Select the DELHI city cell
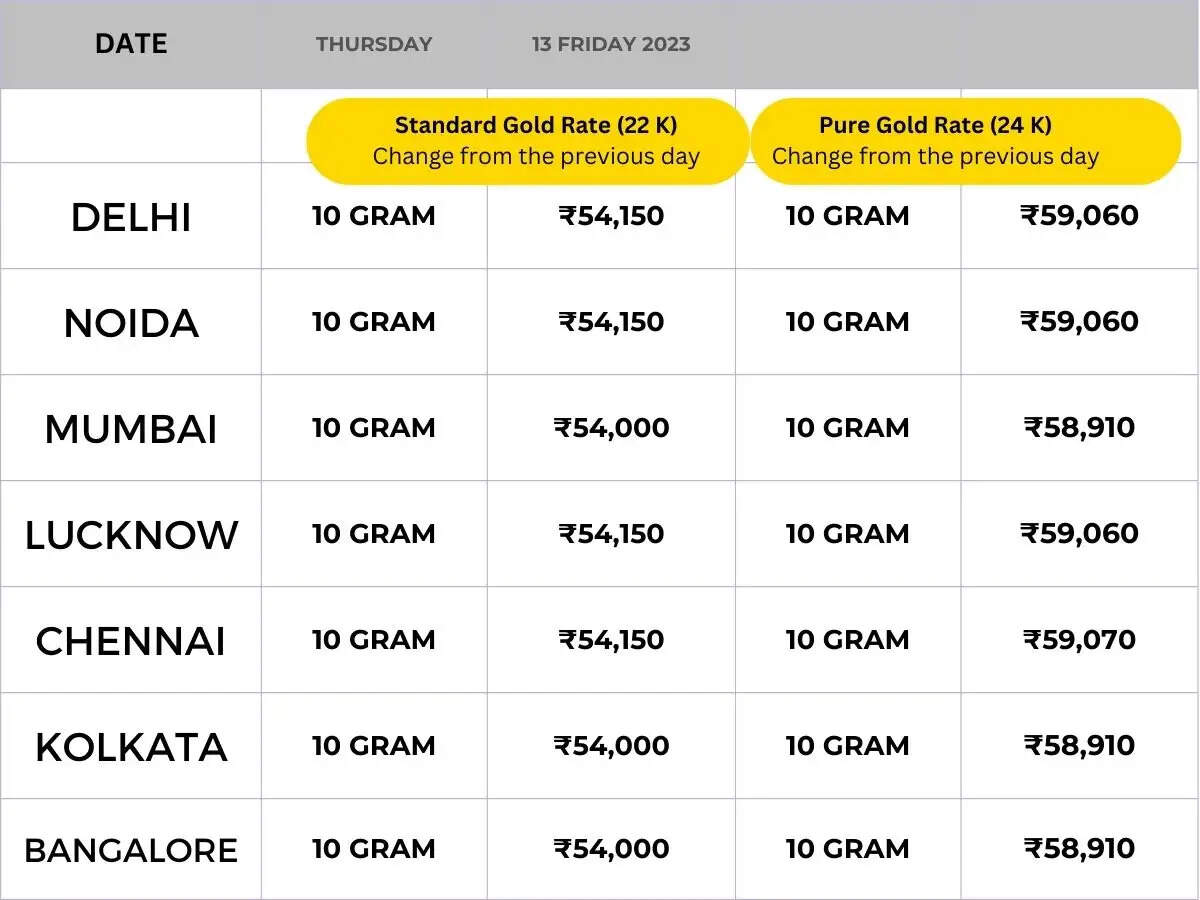This screenshot has width=1200, height=900. (x=131, y=217)
